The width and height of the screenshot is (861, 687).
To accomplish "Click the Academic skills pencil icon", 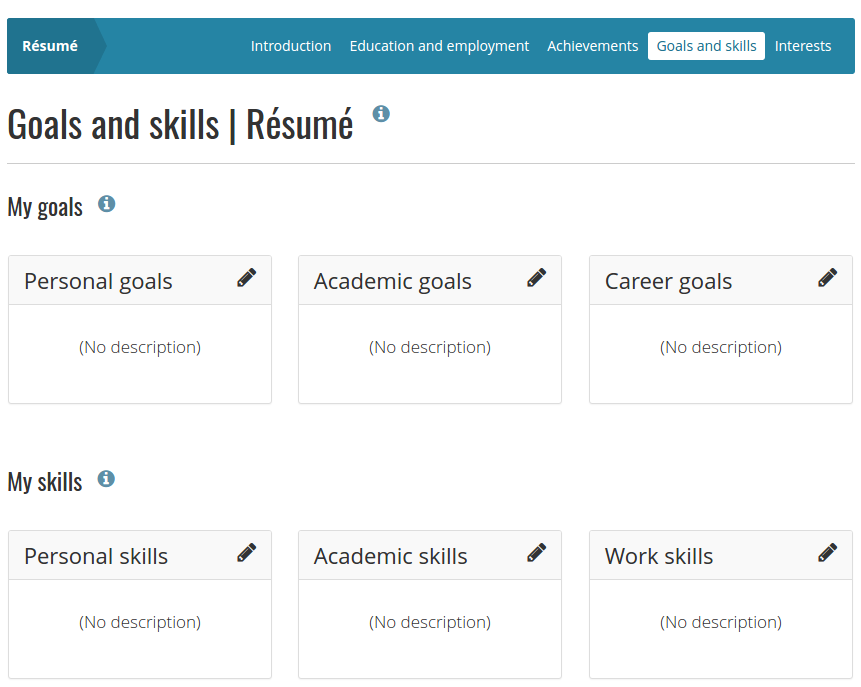I will tap(536, 553).
